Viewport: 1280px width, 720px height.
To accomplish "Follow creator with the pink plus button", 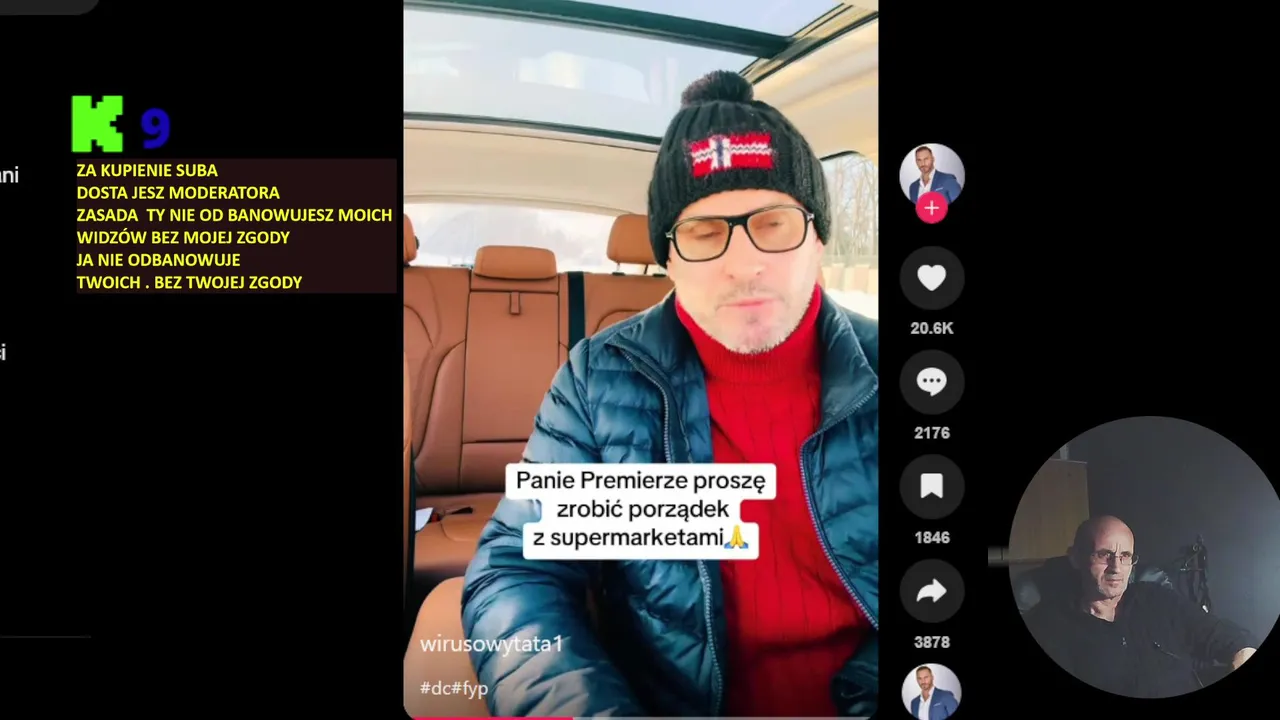I will point(931,208).
